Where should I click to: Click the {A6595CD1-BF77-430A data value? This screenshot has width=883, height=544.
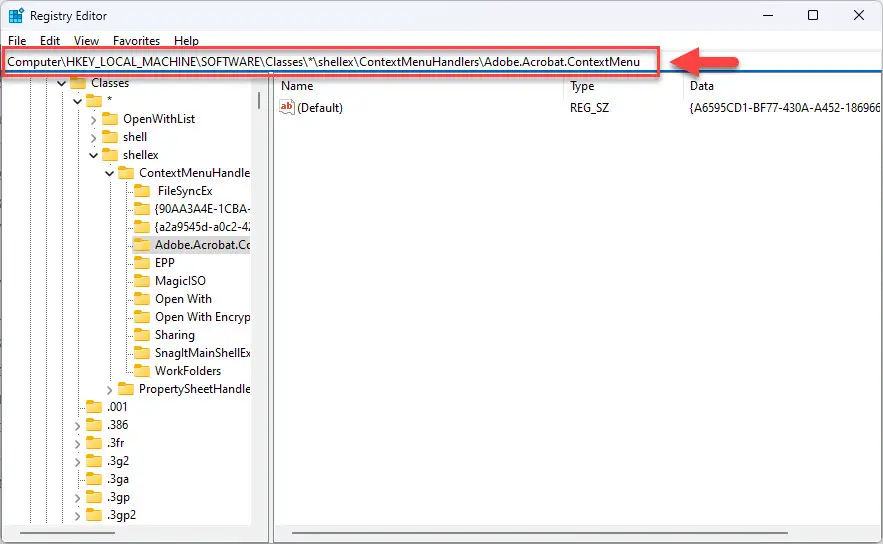785,108
